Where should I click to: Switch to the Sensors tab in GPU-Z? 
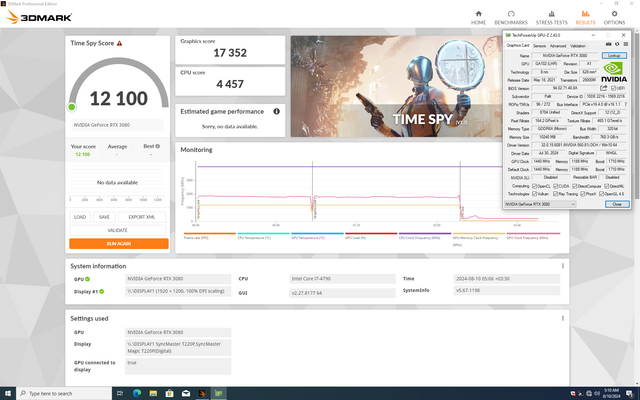539,45
